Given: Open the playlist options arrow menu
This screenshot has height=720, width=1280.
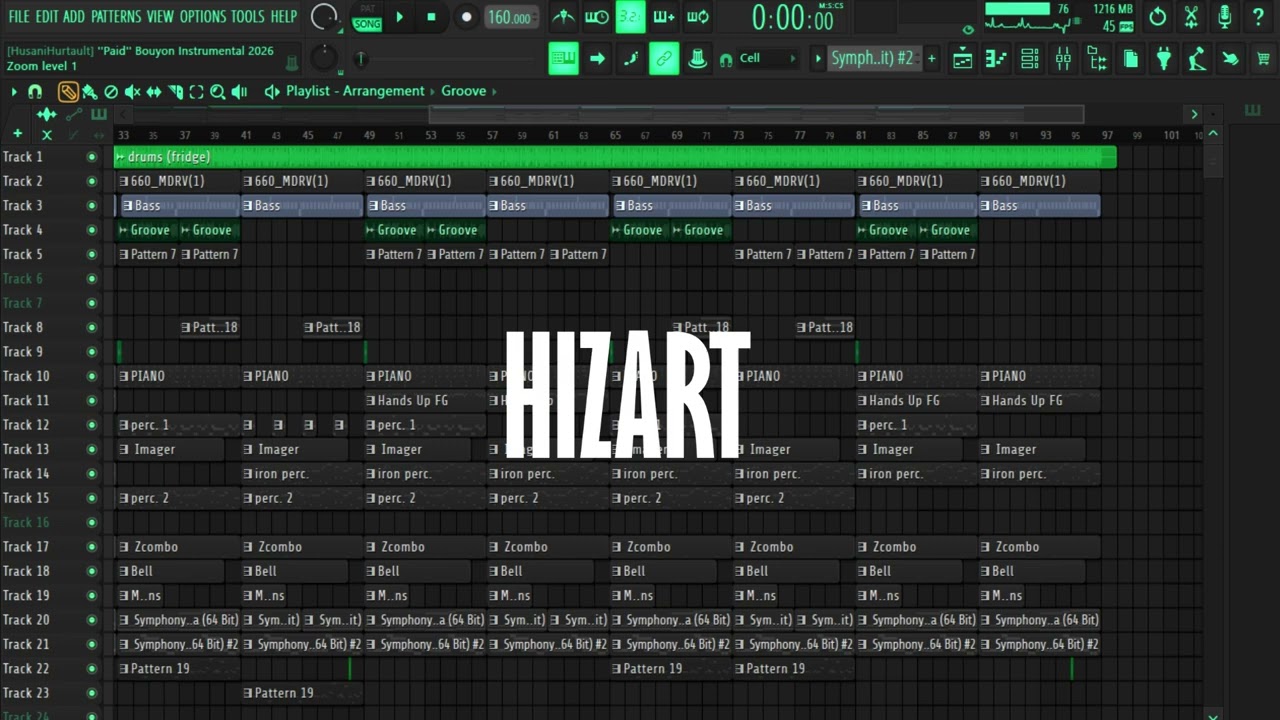Looking at the screenshot, I should pos(14,92).
